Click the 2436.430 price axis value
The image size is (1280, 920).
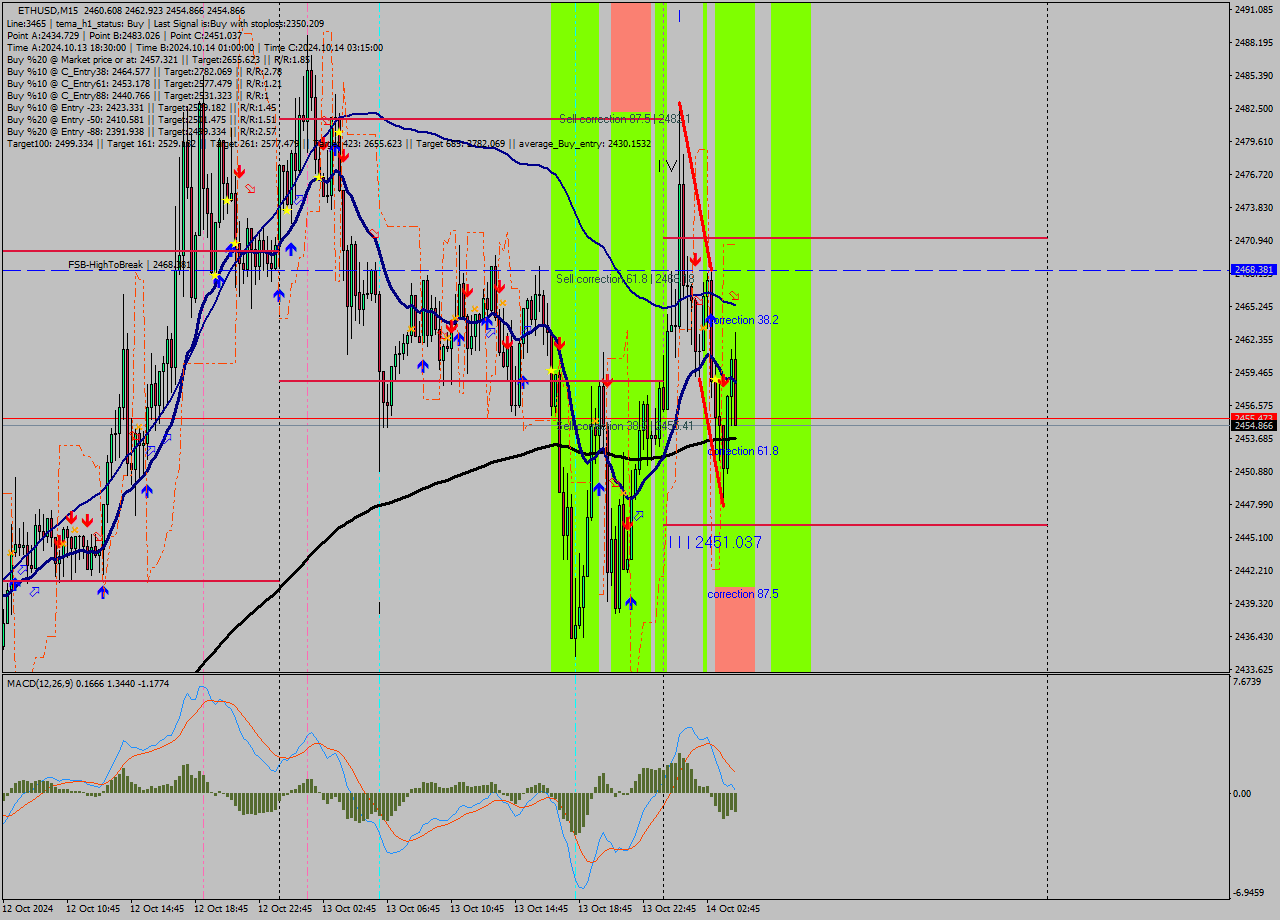[x=1254, y=636]
